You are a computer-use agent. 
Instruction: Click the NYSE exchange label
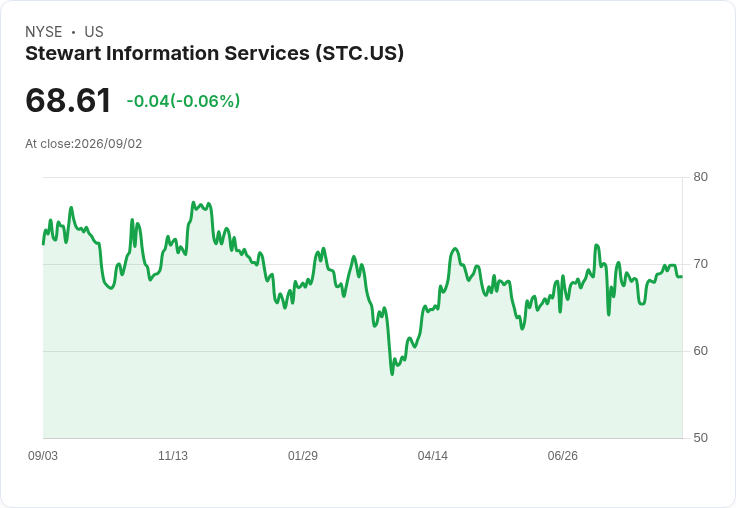(44, 32)
